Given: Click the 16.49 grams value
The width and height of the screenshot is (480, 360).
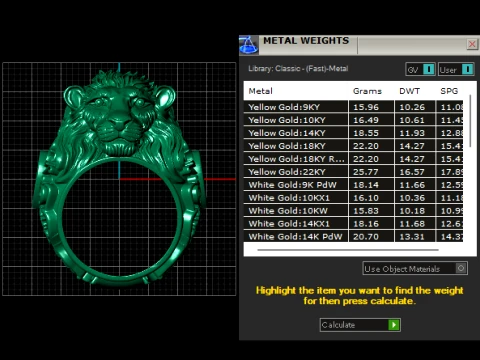Looking at the screenshot, I should (366, 120).
